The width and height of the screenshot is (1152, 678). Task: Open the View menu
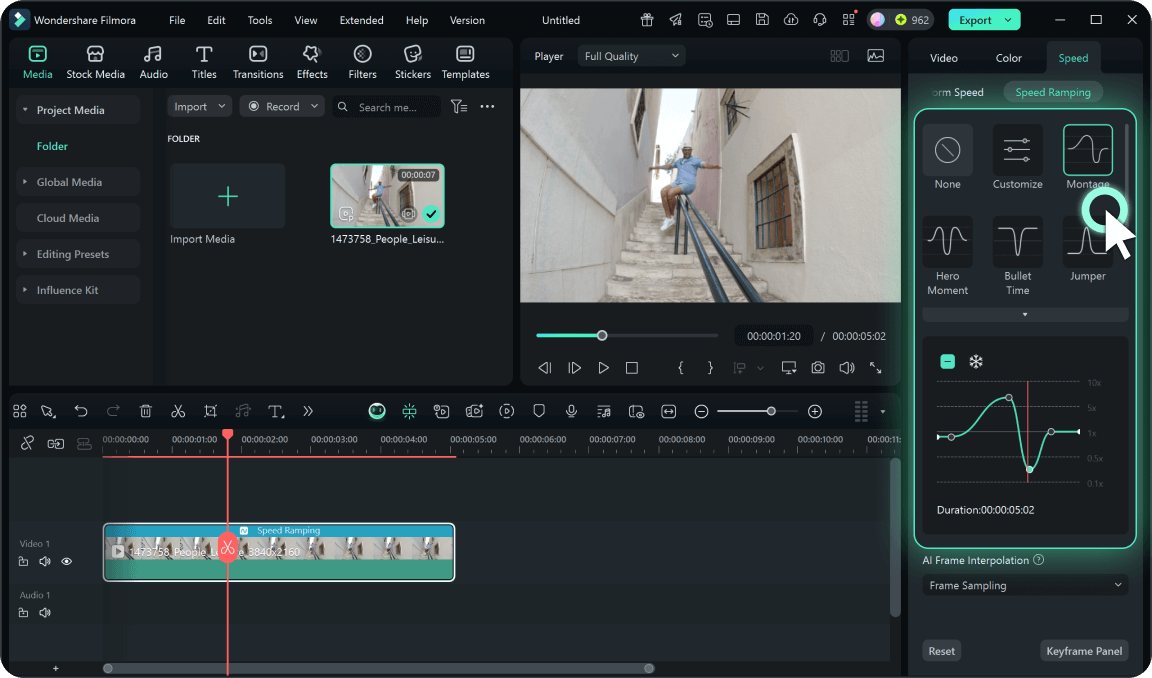(x=306, y=20)
